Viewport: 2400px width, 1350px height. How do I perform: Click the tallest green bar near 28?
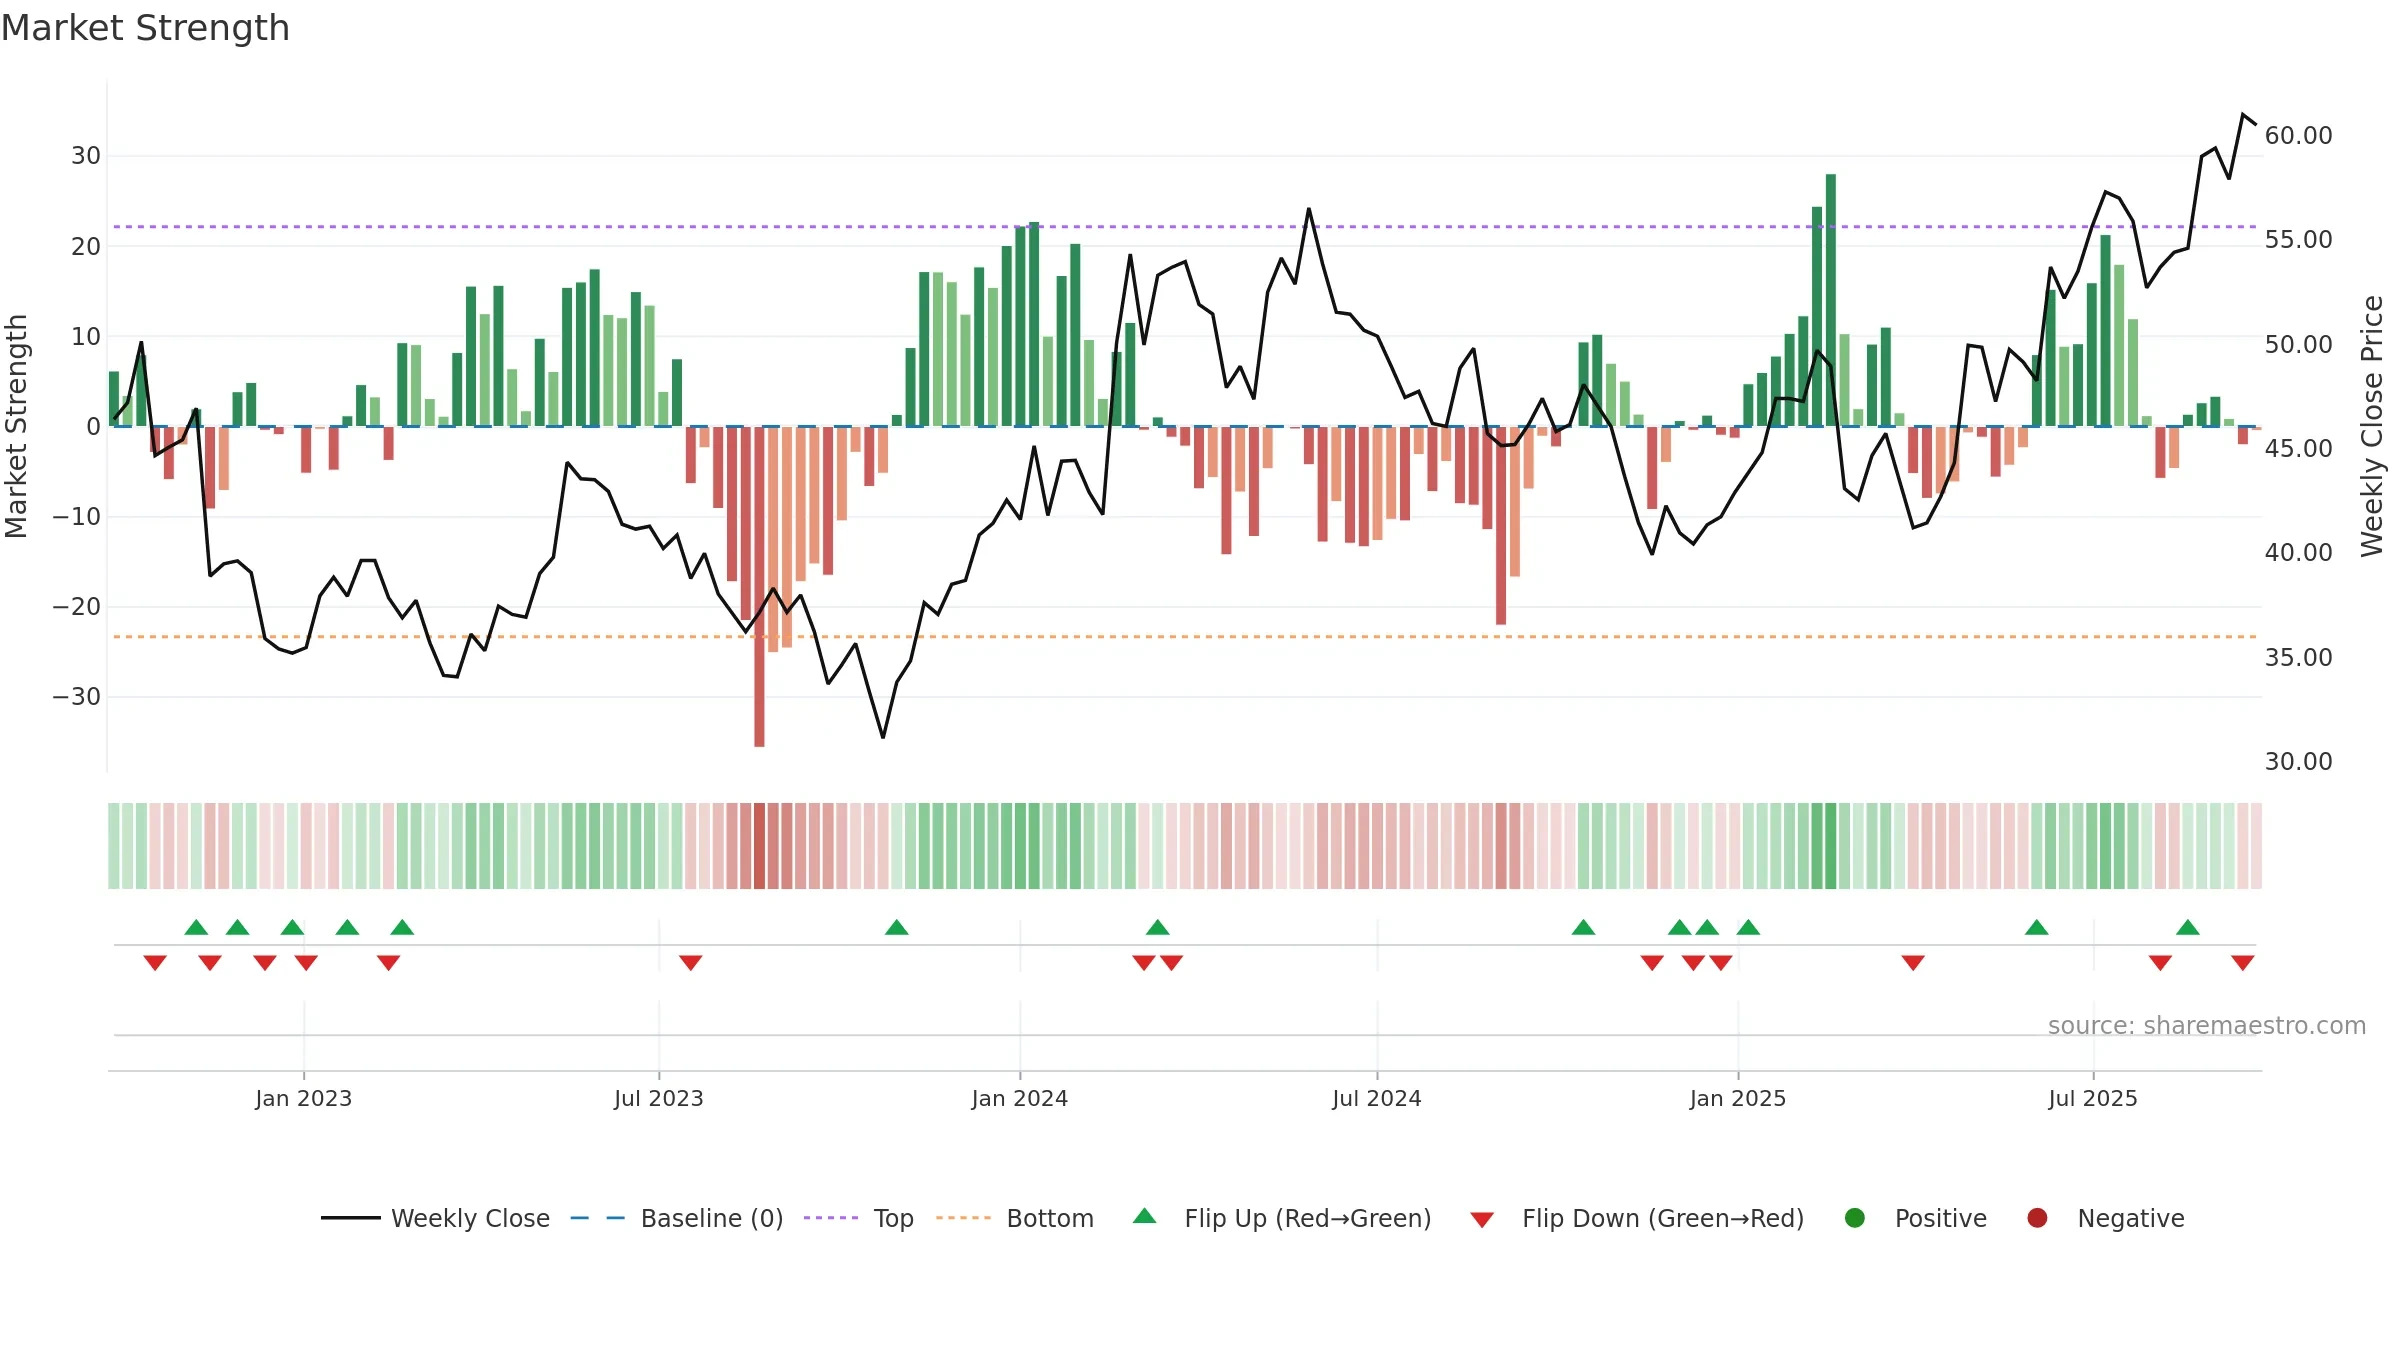coord(1831,300)
